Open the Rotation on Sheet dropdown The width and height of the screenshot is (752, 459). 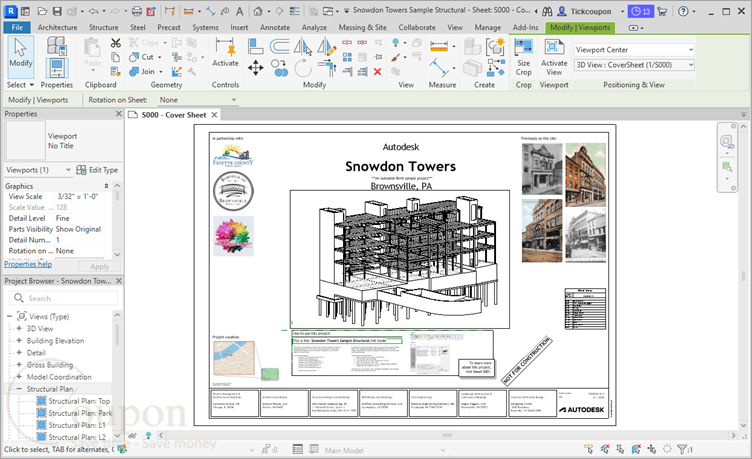pyautogui.click(x=198, y=100)
